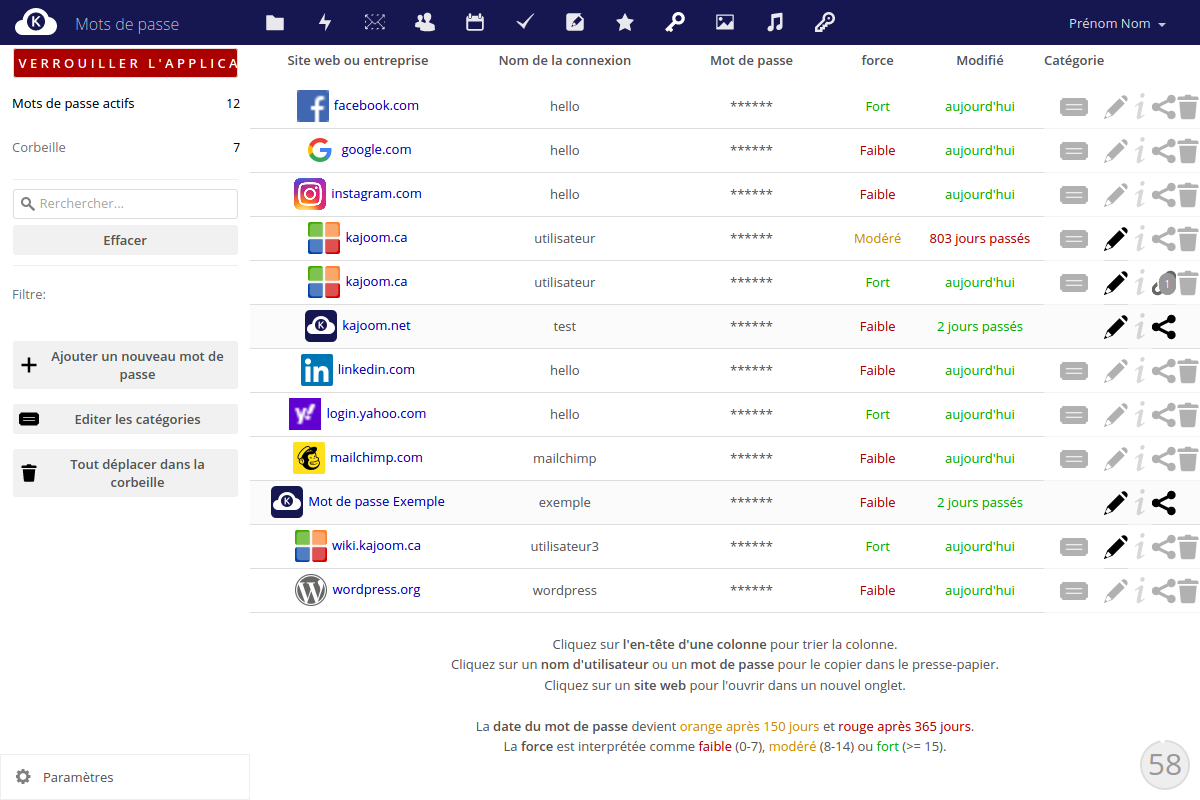Open the Music note icon
The width and height of the screenshot is (1200, 800).
[x=775, y=22]
